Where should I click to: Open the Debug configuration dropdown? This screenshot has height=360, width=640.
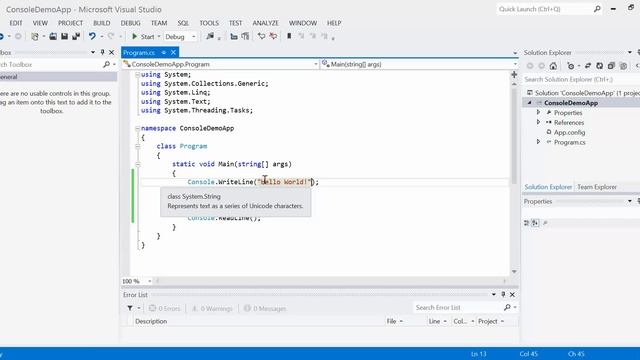[180, 36]
